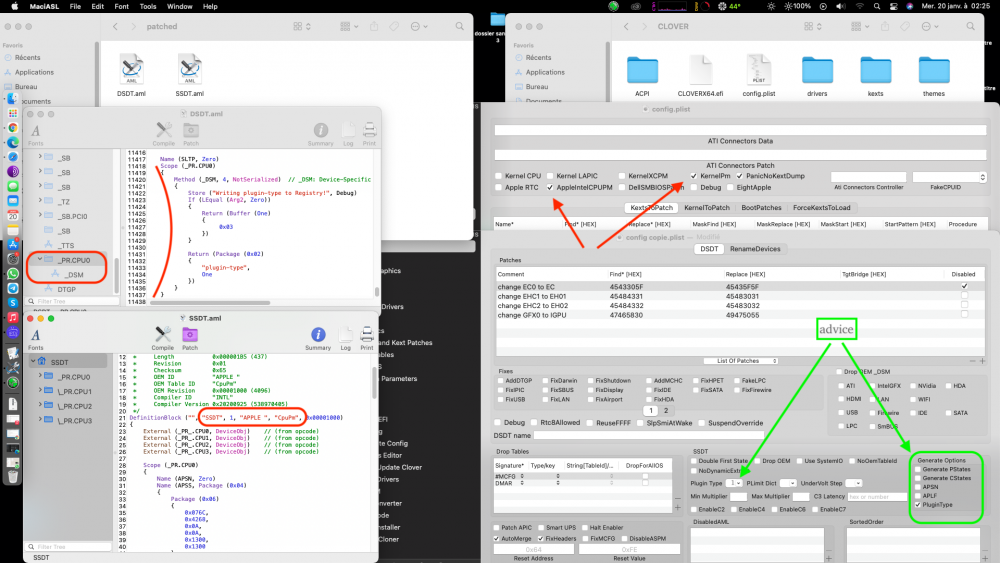The width and height of the screenshot is (1000, 563).
Task: Click the FakeCPUID stepper arrows
Action: click(x=982, y=177)
